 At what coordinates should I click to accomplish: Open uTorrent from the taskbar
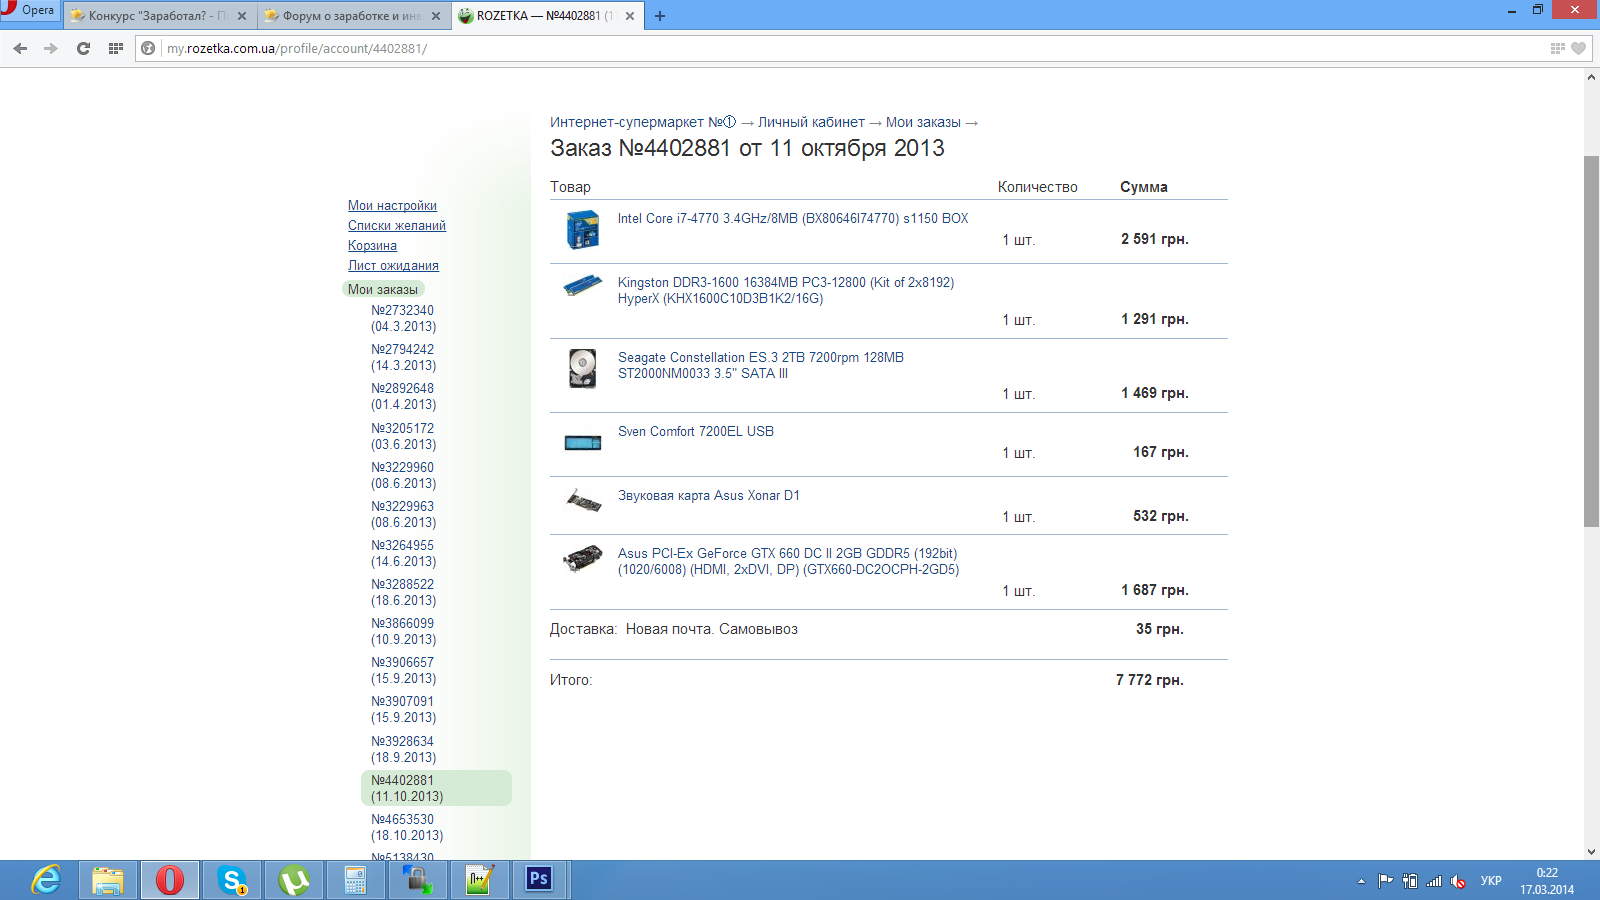[x=294, y=880]
